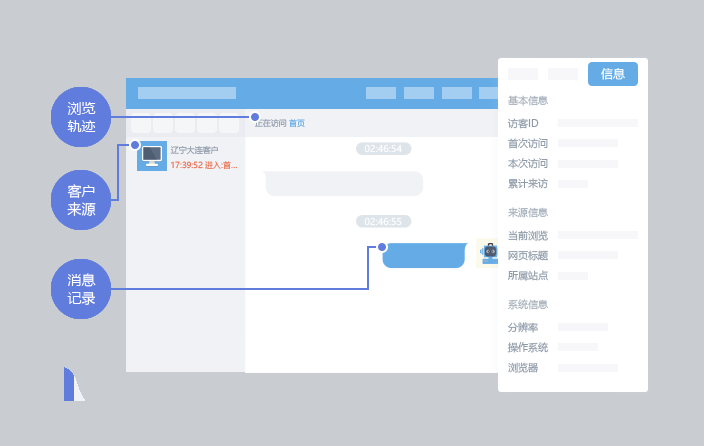Click the grey received message bubble
704x446 pixels.
343,183
